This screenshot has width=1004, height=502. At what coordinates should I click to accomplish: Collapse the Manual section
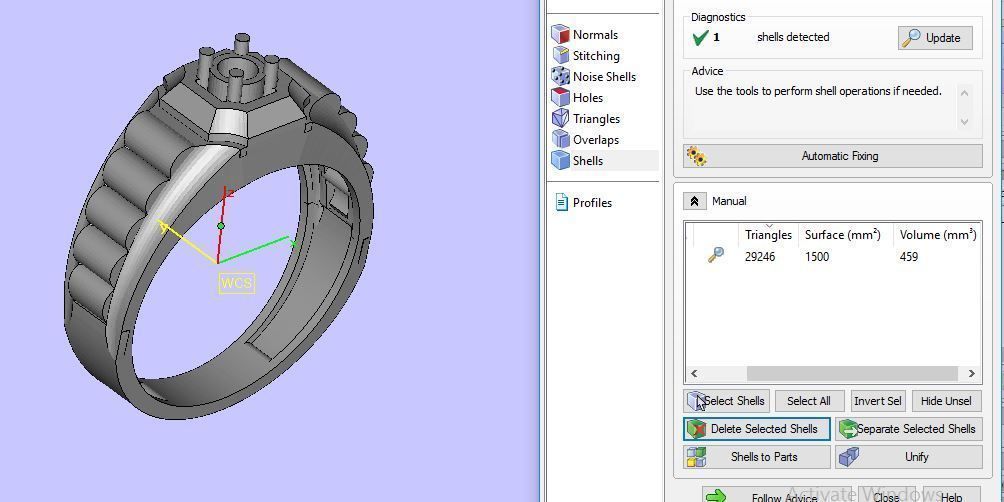[x=694, y=201]
